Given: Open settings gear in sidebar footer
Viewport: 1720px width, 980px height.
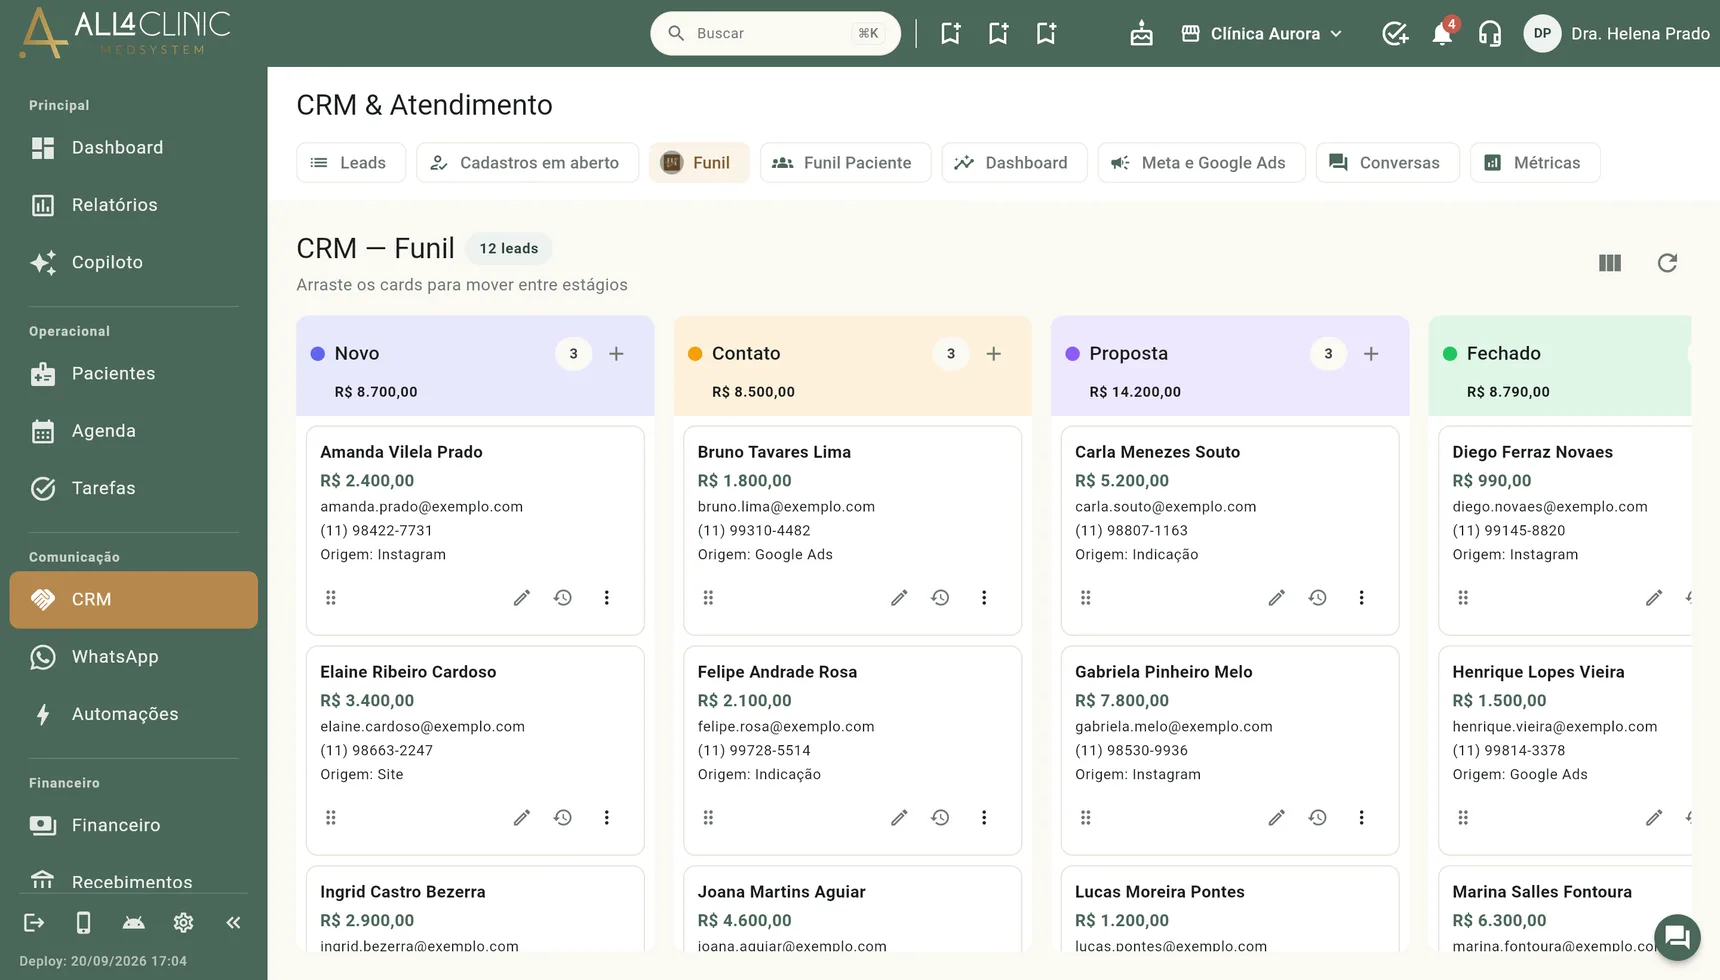Looking at the screenshot, I should (x=183, y=923).
